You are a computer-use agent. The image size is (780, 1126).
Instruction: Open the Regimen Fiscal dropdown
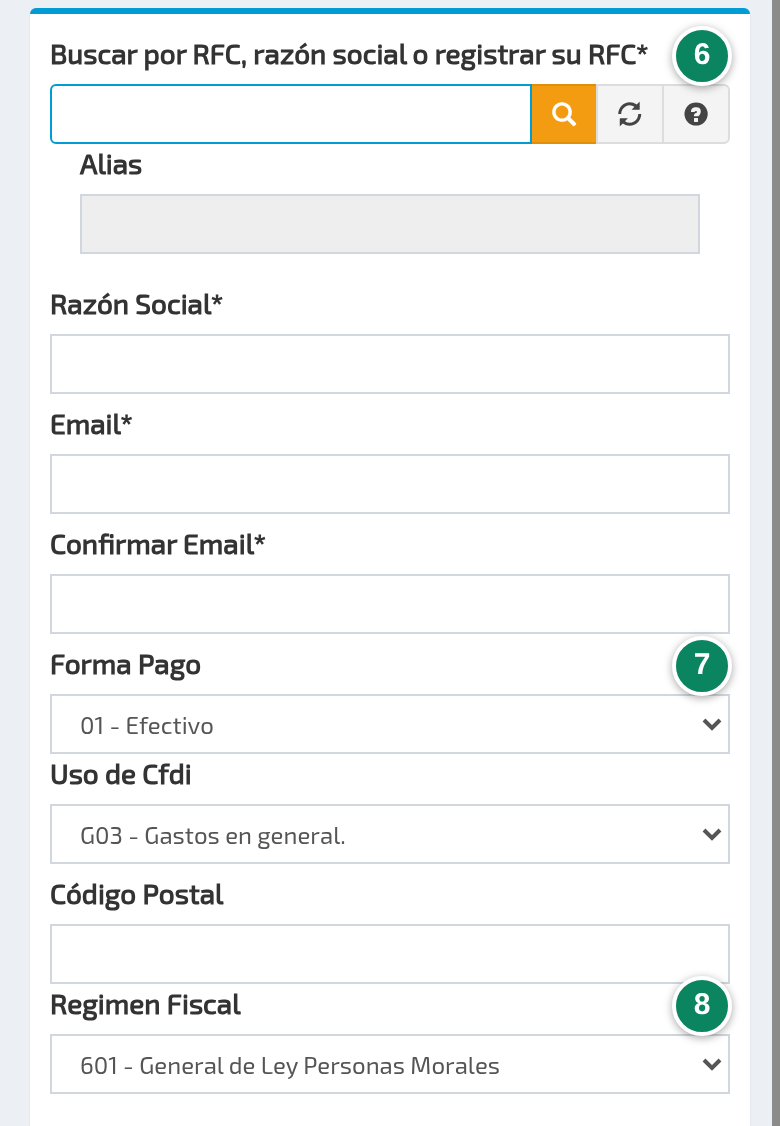click(390, 1064)
